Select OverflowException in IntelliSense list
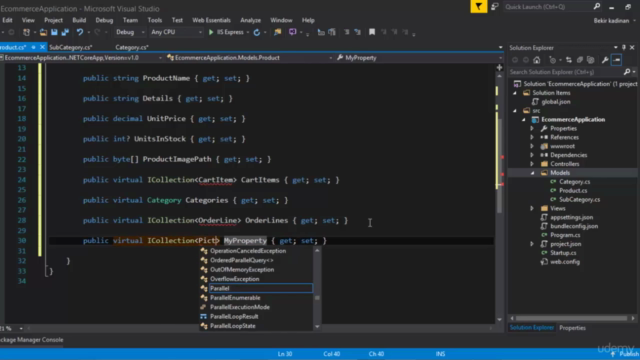The height and width of the screenshot is (360, 640). [x=234, y=279]
